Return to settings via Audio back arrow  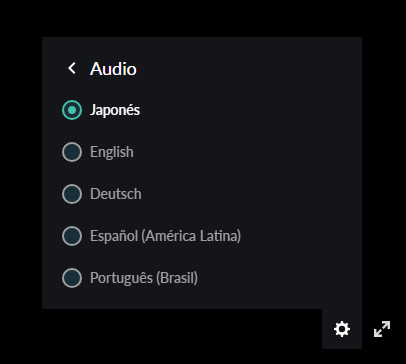[x=72, y=68]
